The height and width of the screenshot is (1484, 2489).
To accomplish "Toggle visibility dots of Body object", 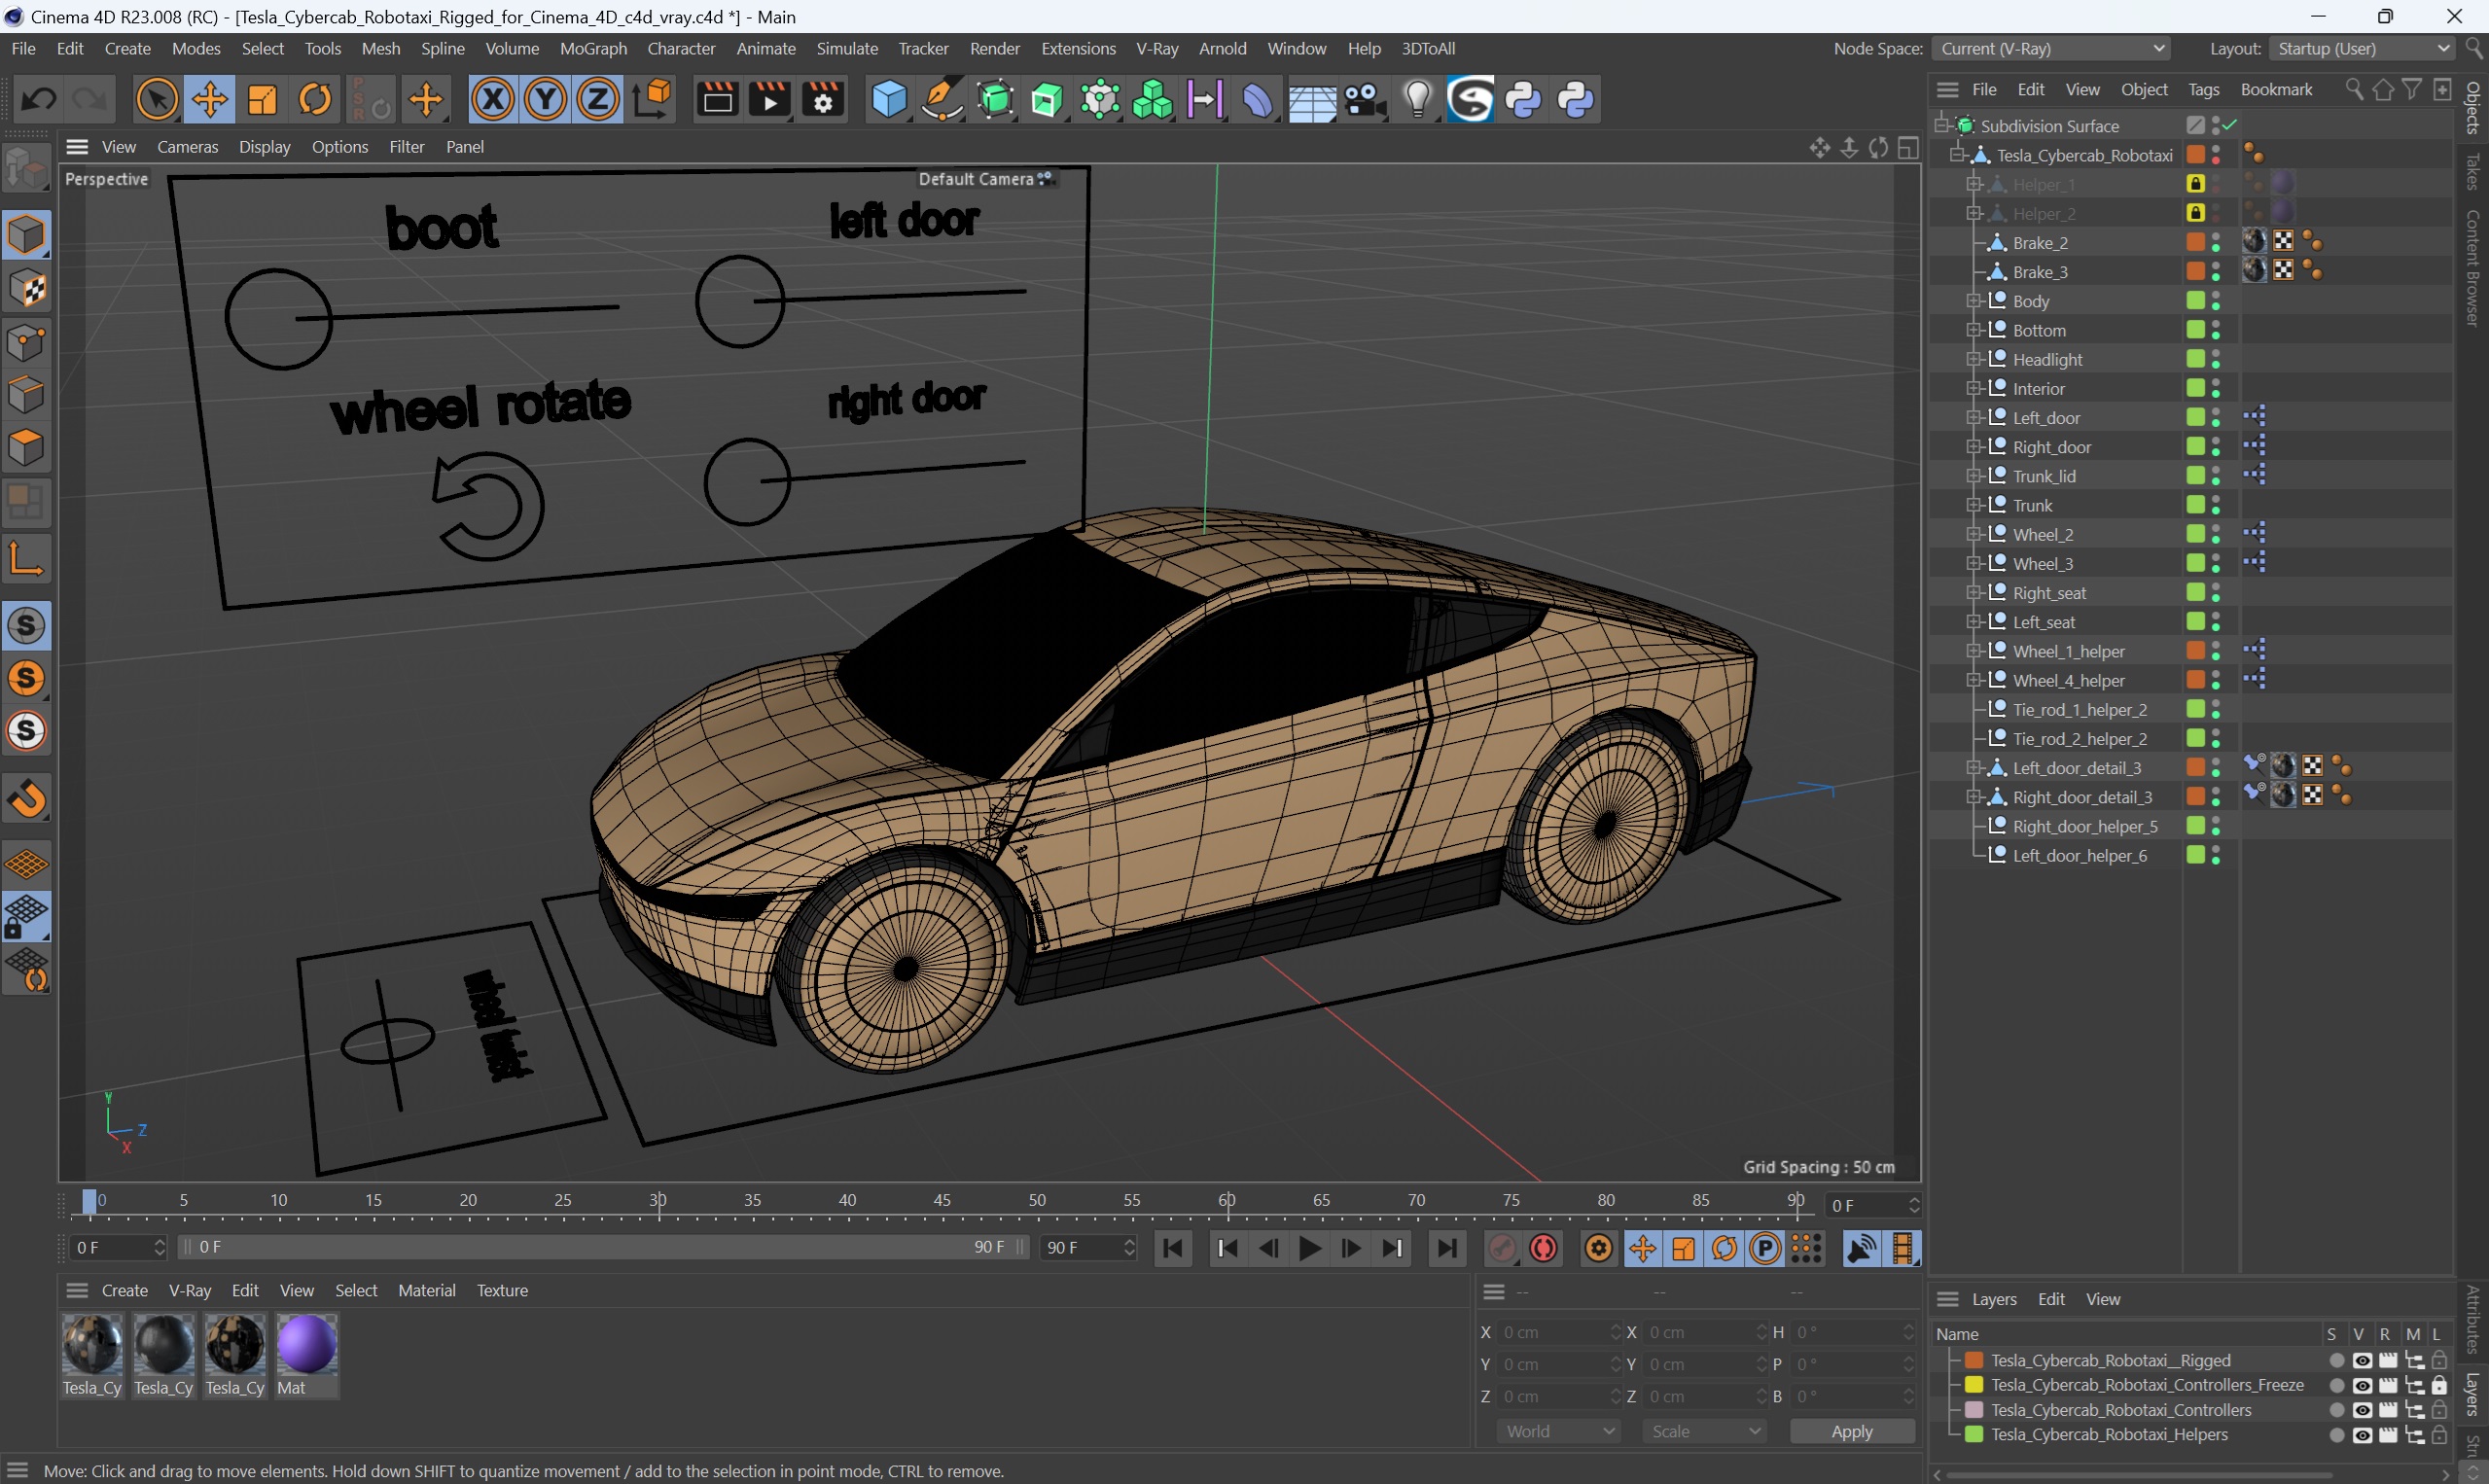I will [2216, 301].
